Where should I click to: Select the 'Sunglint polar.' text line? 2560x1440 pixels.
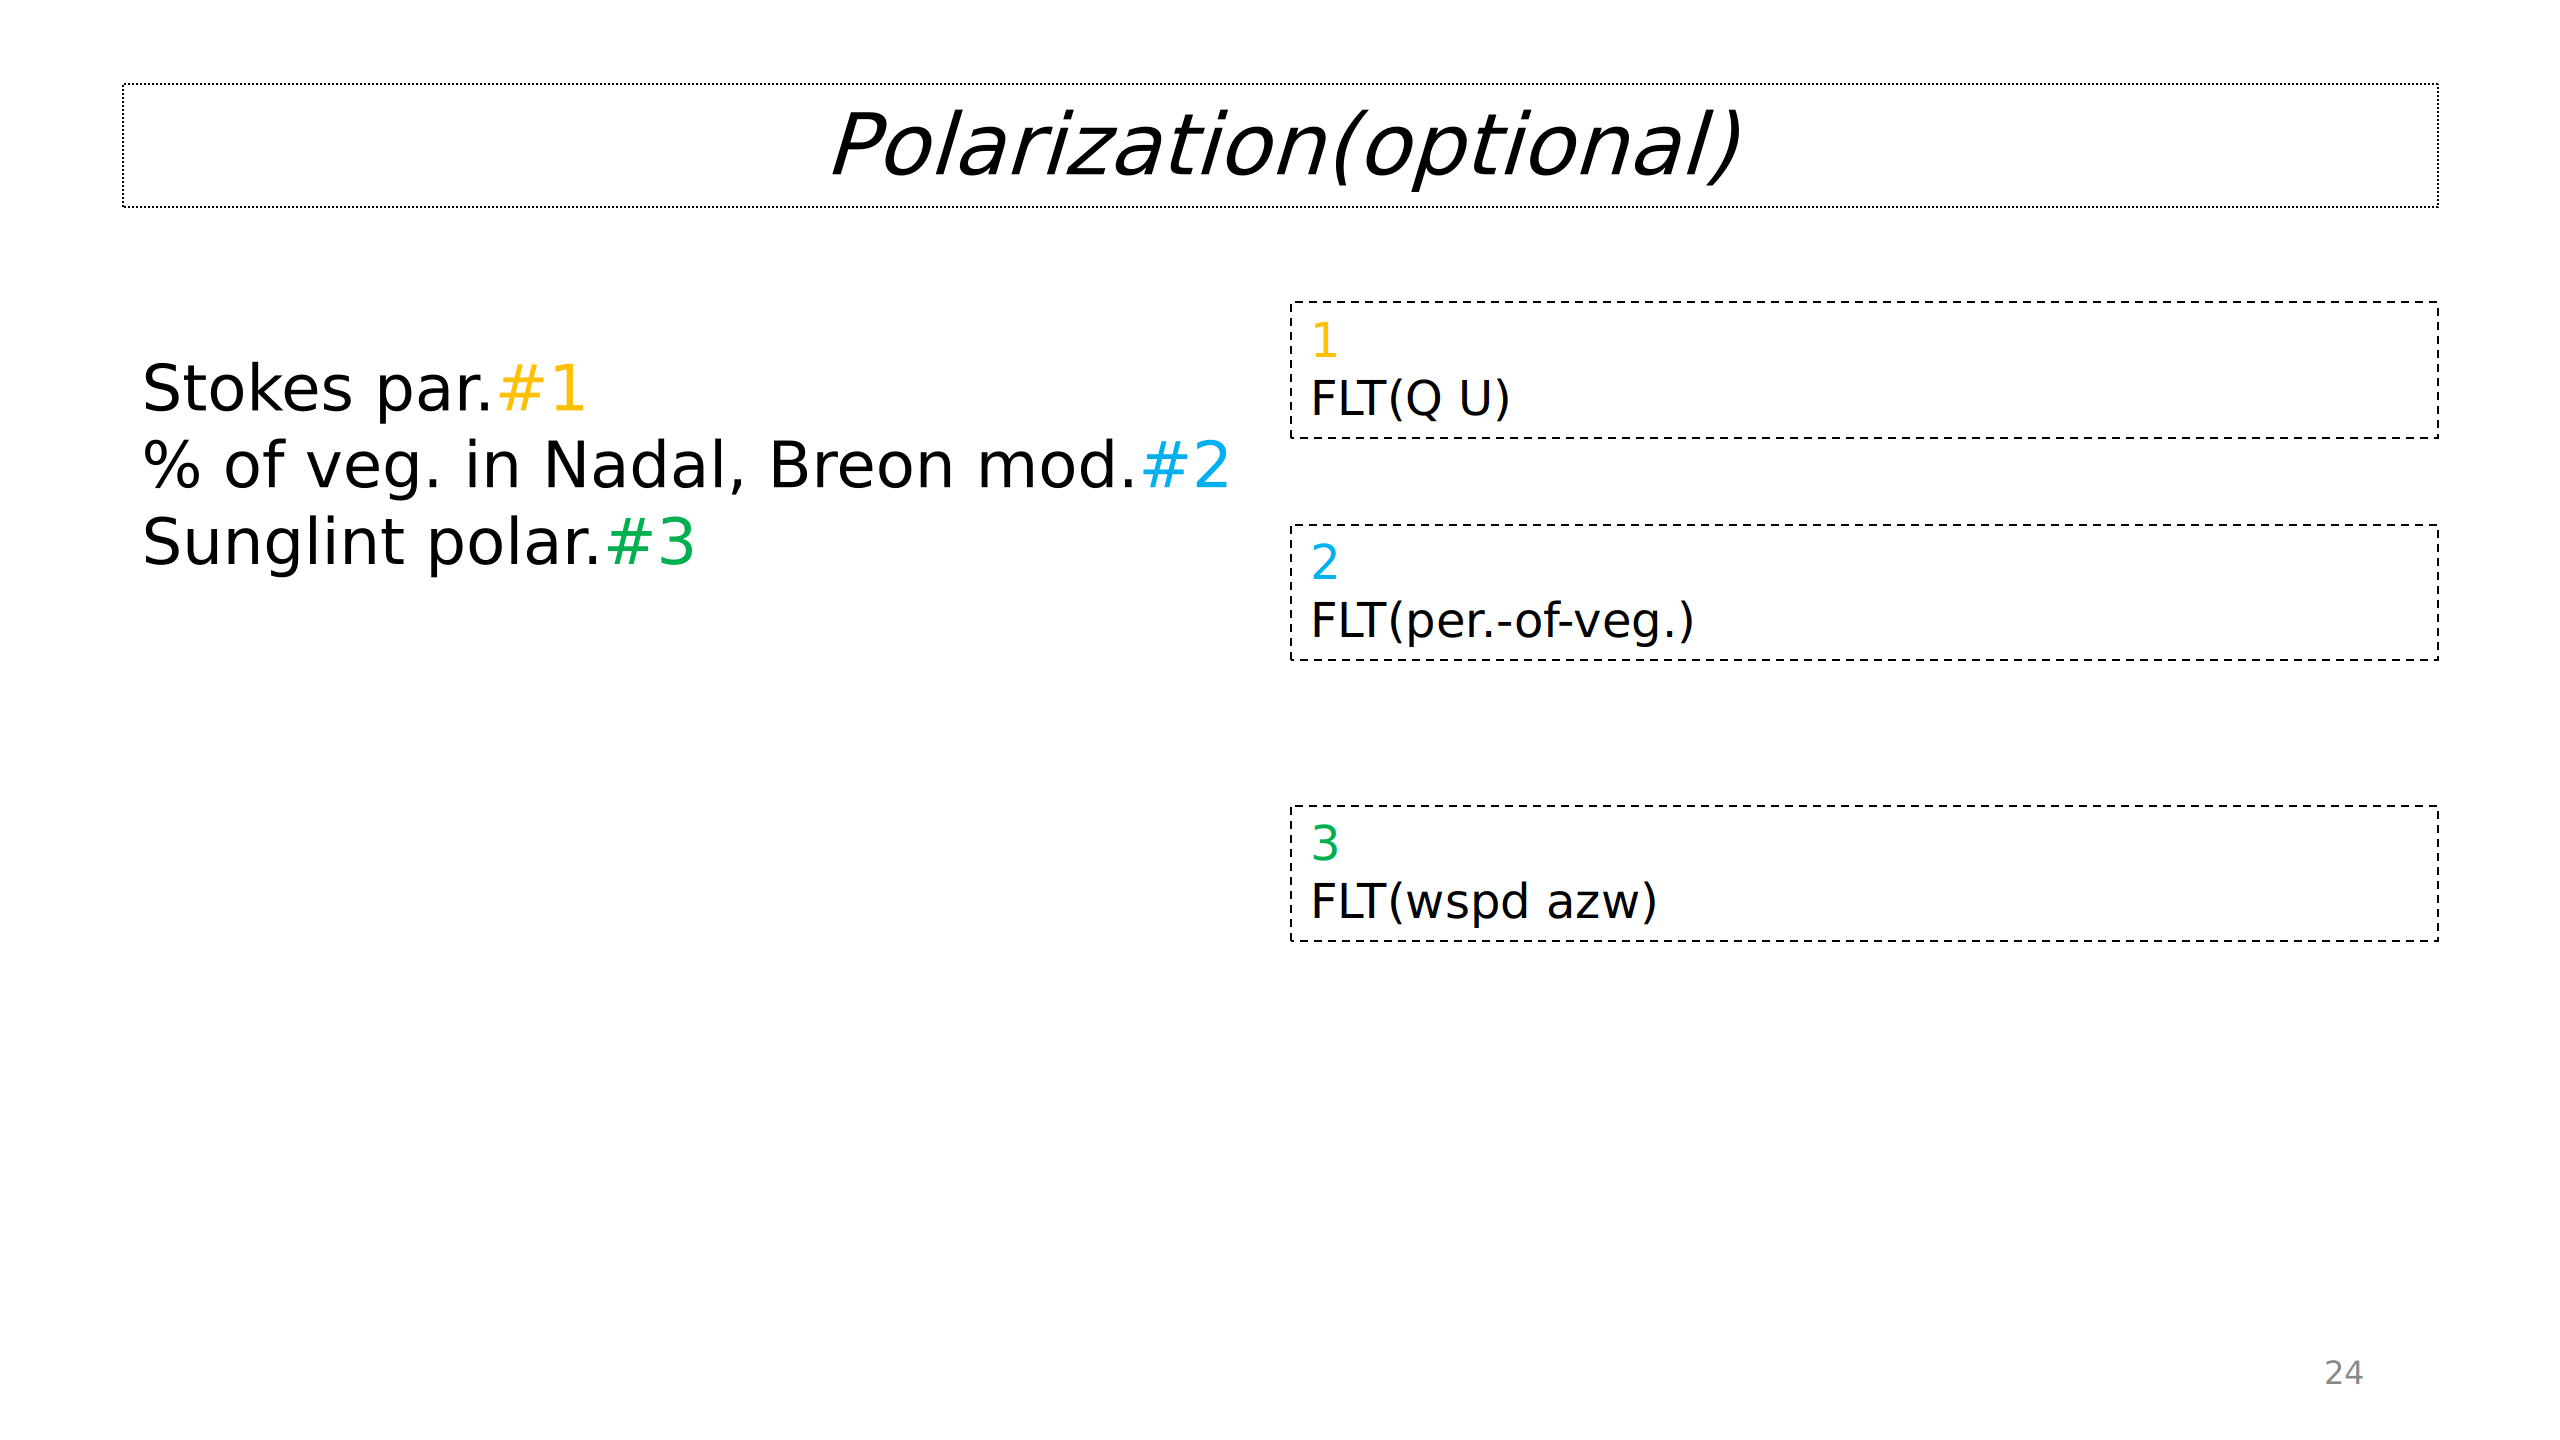pos(371,542)
